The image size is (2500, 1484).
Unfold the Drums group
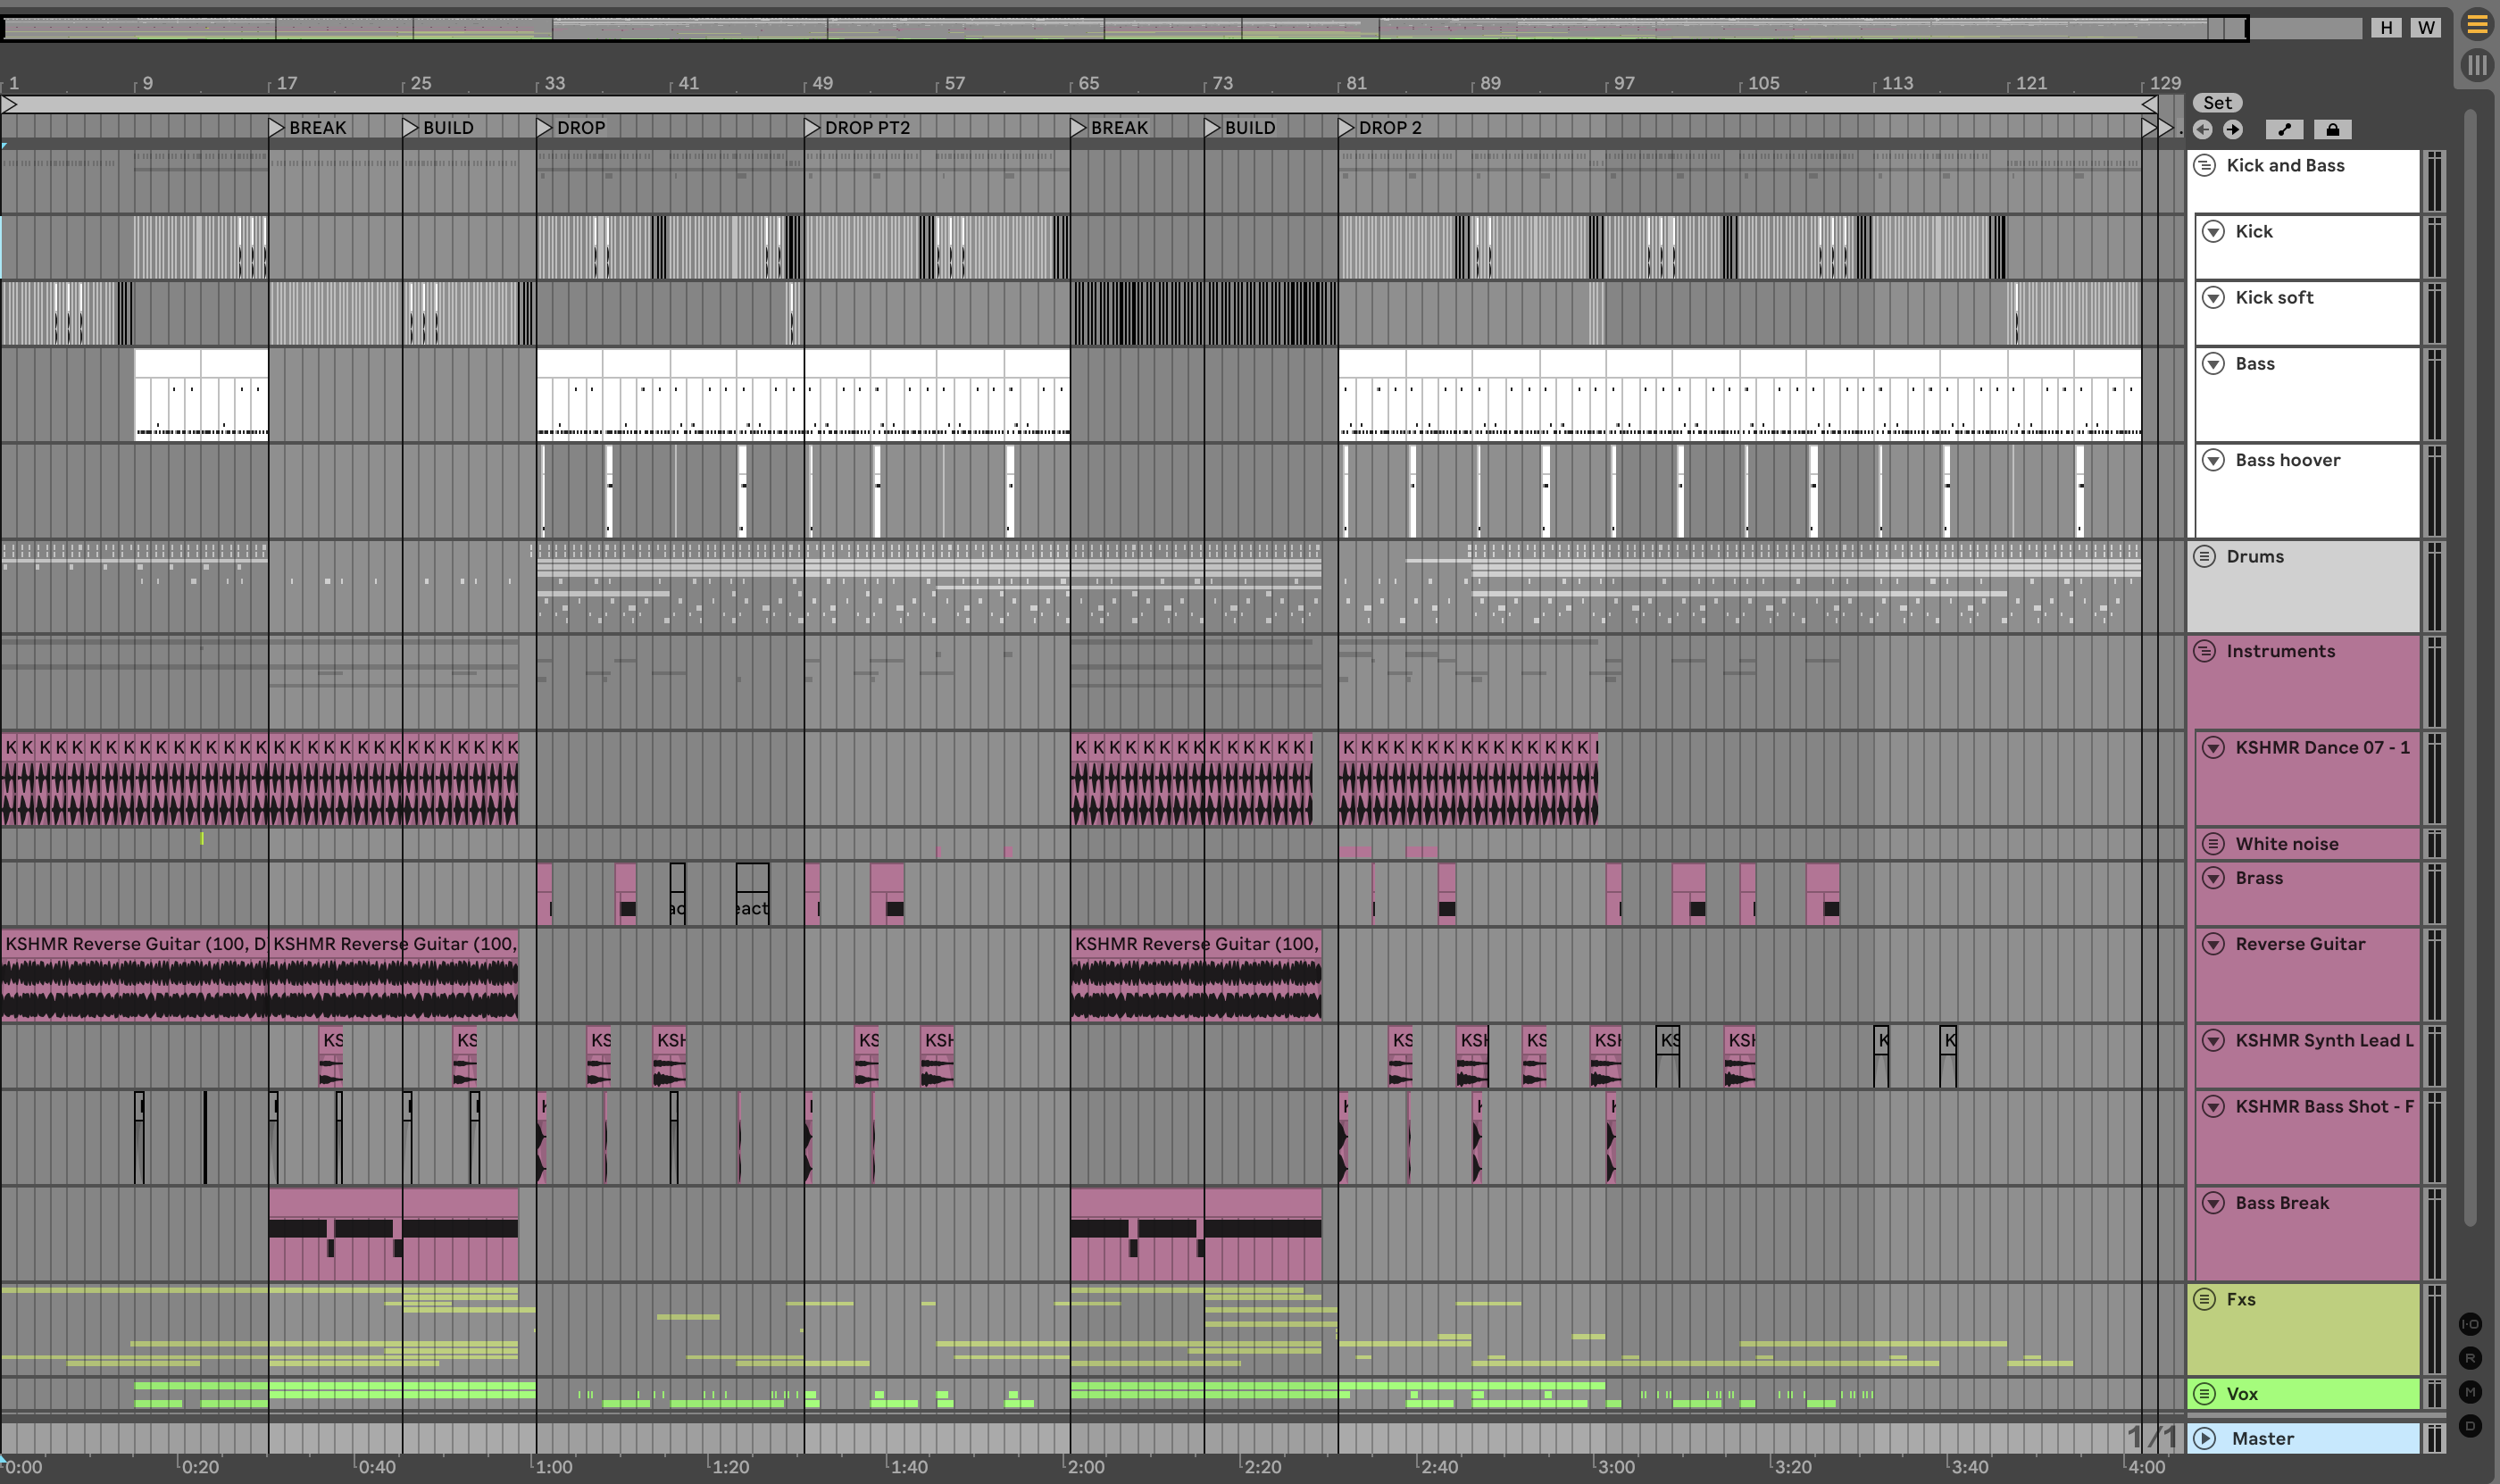click(x=2205, y=556)
